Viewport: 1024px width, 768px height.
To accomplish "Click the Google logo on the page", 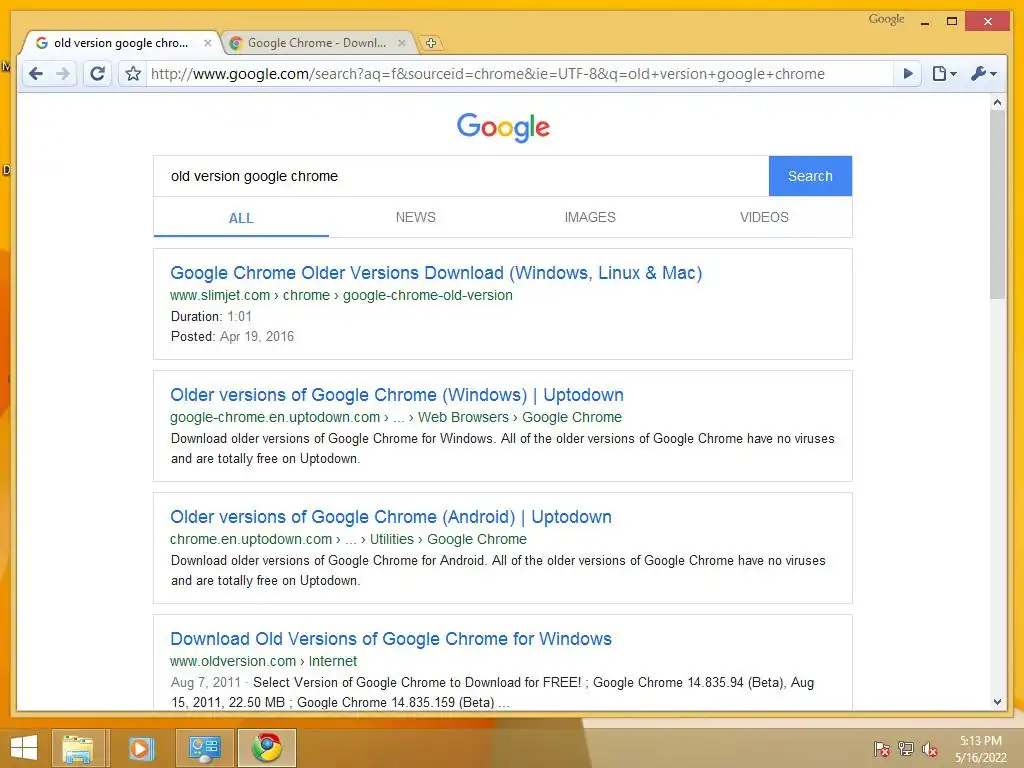I will point(503,127).
